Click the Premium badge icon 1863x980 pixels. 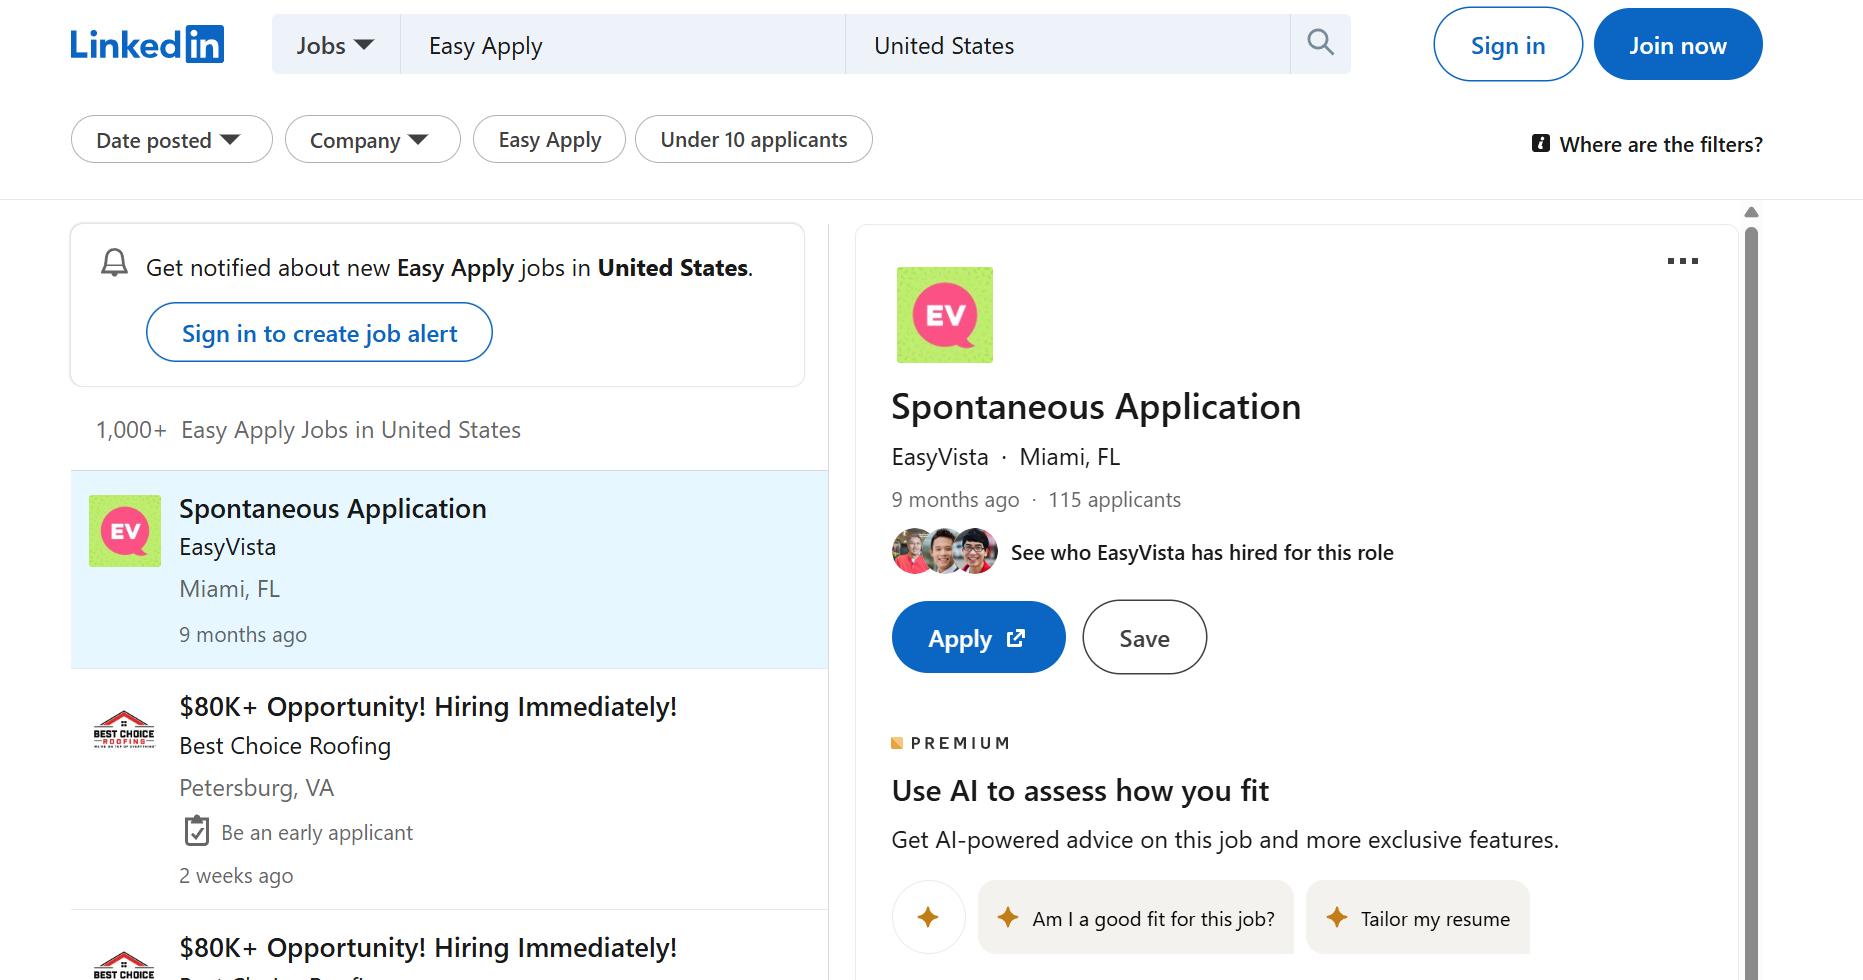(x=897, y=743)
